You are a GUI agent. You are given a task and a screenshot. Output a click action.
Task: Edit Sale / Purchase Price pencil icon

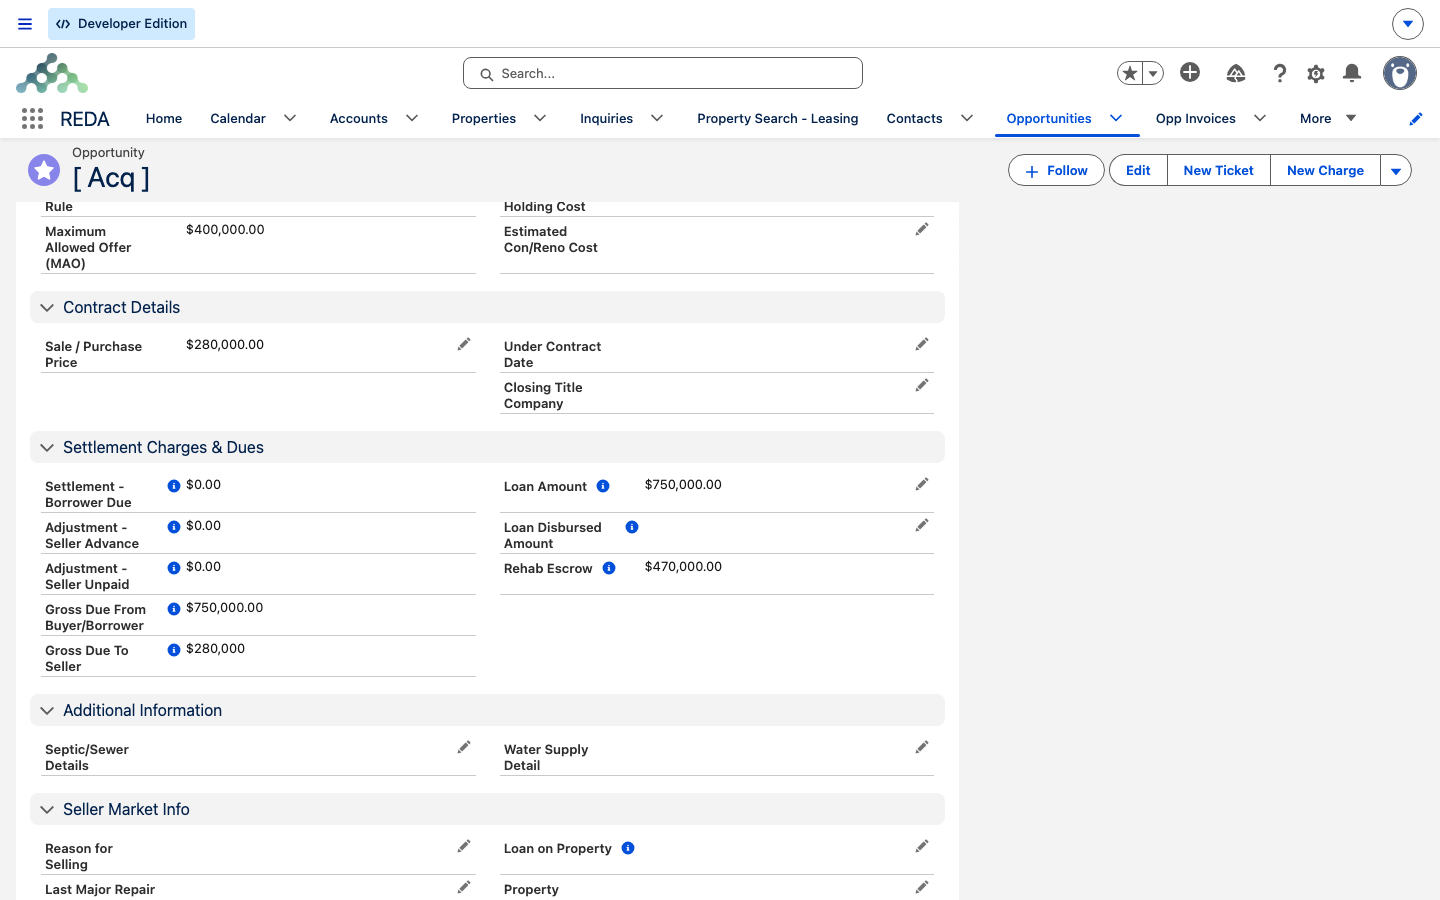pos(464,344)
